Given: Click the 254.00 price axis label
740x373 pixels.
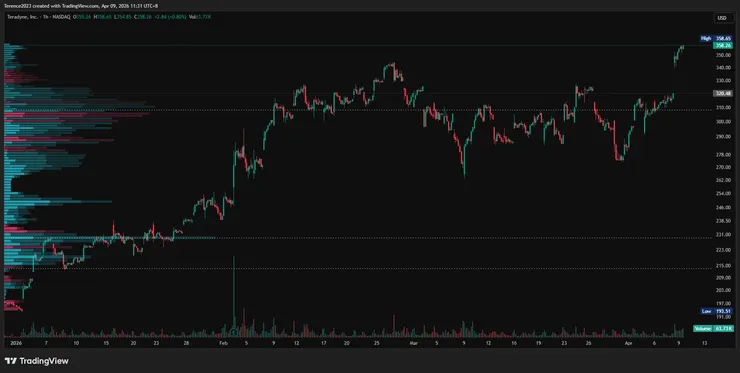Looking at the screenshot, I should pyautogui.click(x=723, y=194).
